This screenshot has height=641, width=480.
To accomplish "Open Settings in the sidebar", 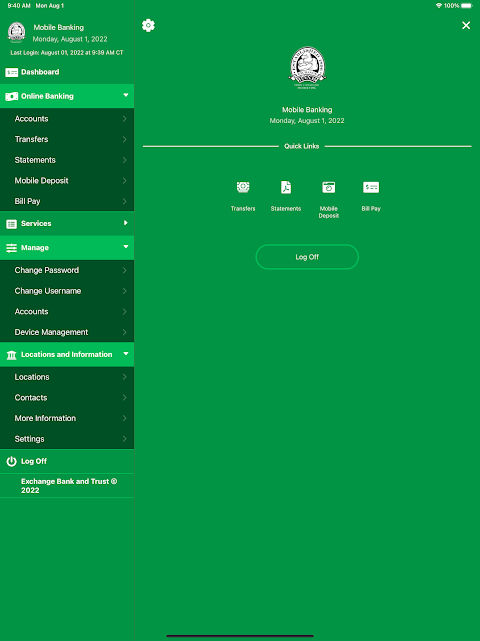I will 67,439.
